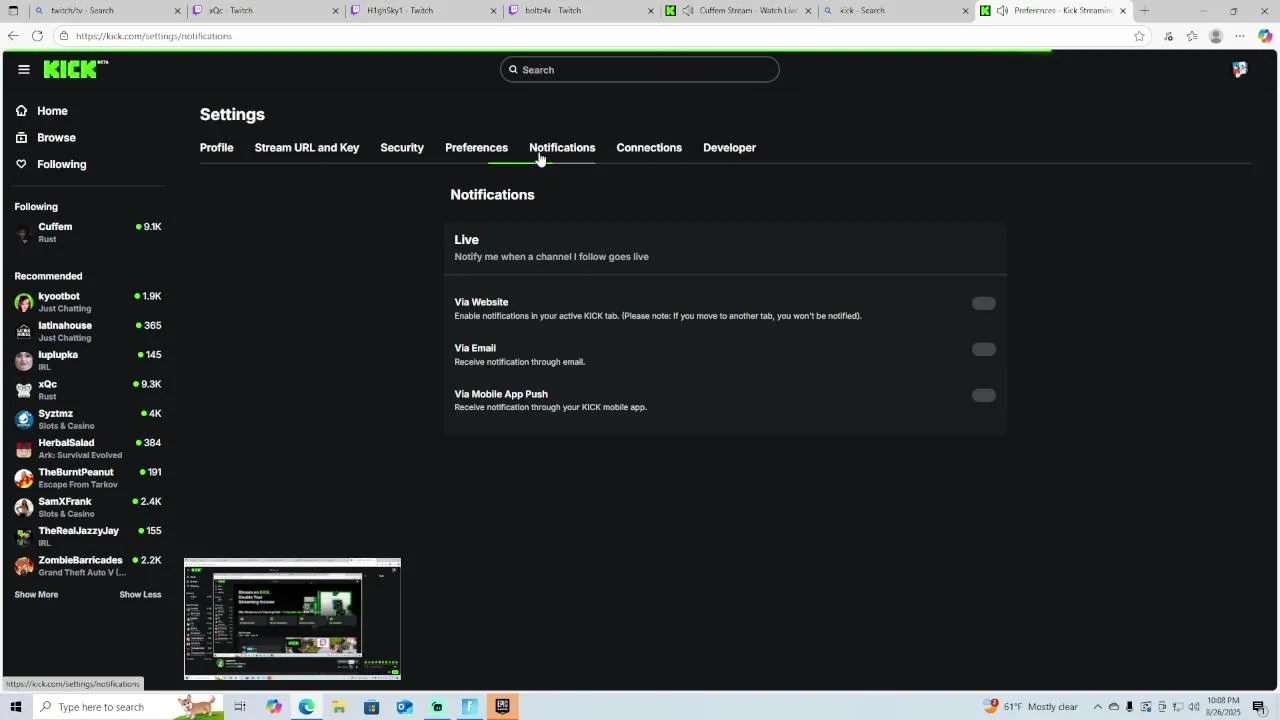Click the mini stream preview thumbnail
Screen dimensions: 1280x720
[292, 619]
